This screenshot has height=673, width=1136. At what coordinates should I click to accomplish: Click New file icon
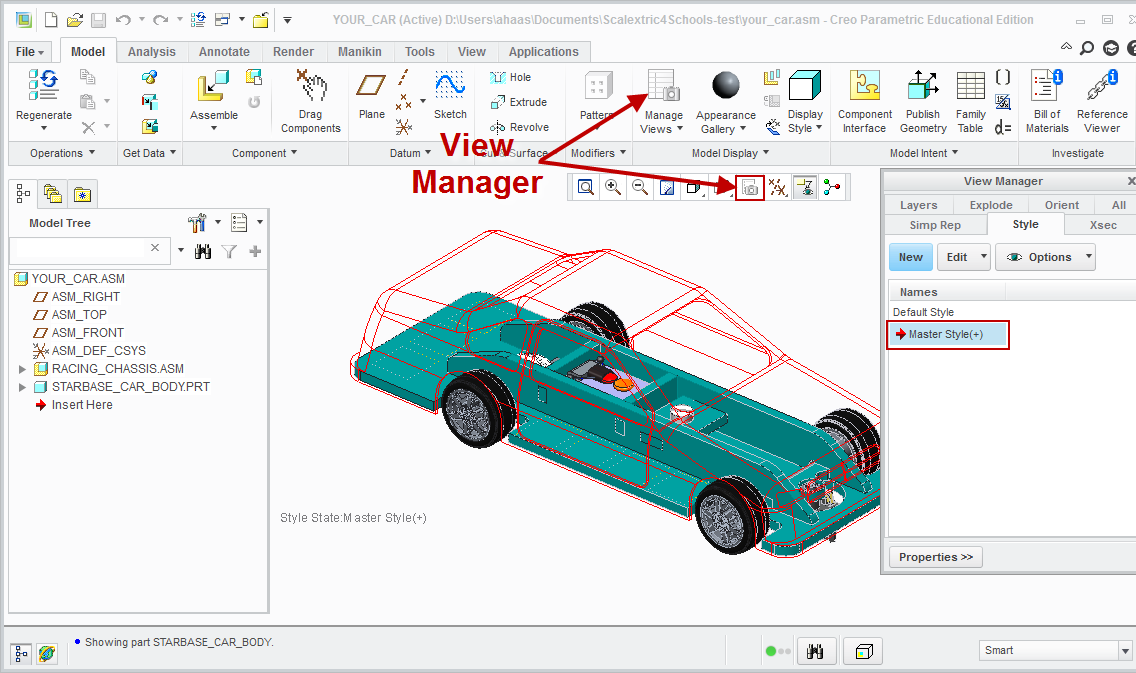click(51, 20)
